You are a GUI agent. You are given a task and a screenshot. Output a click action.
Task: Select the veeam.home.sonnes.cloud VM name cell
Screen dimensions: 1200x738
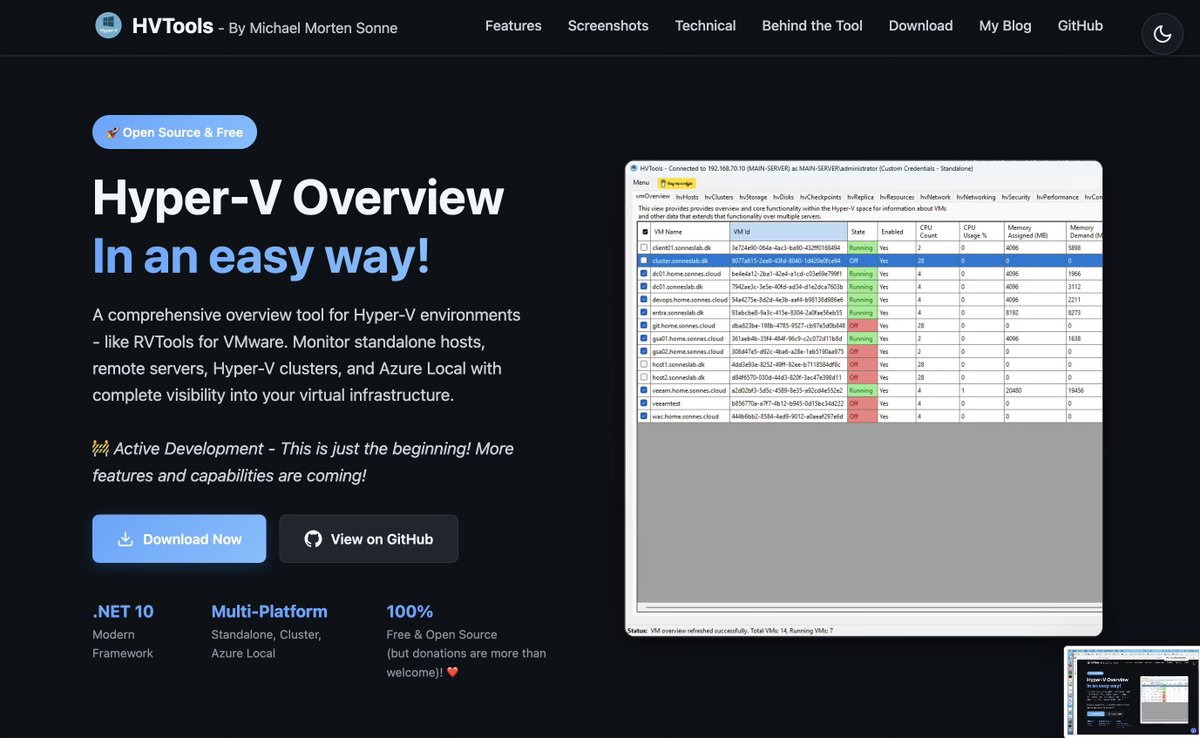point(690,390)
